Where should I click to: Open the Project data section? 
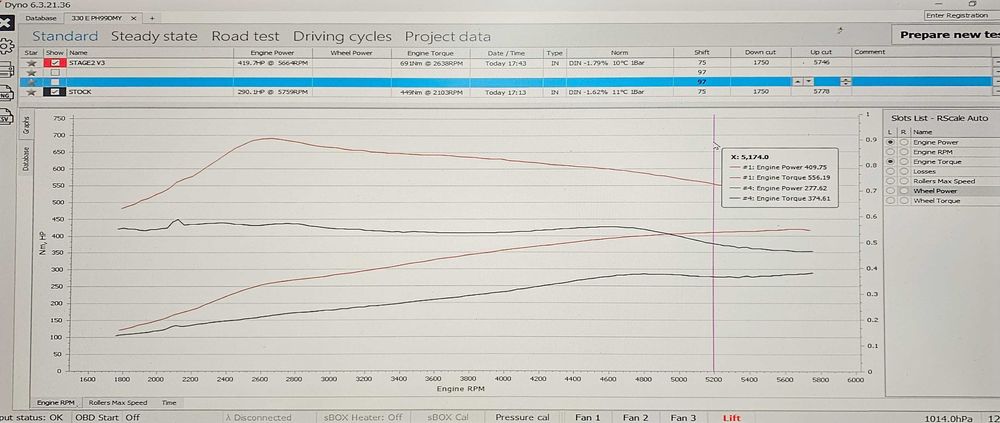[448, 36]
